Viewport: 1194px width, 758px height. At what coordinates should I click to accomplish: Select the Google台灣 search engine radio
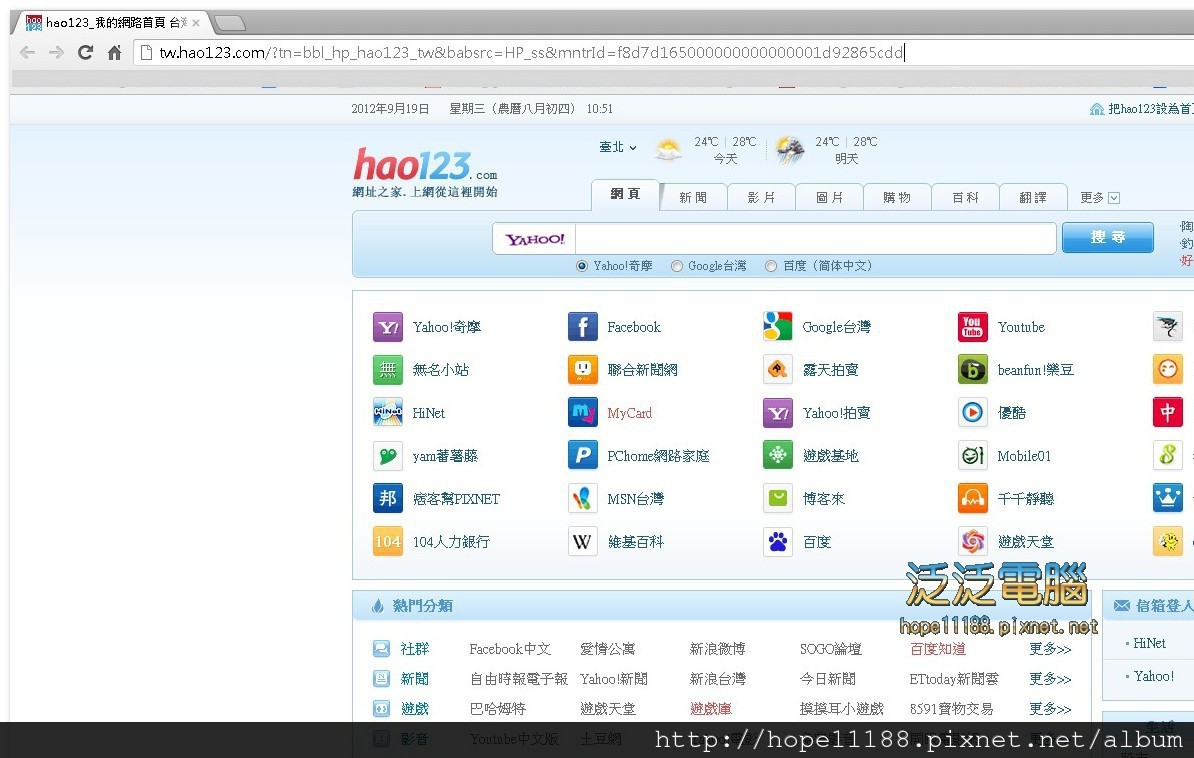click(x=676, y=266)
